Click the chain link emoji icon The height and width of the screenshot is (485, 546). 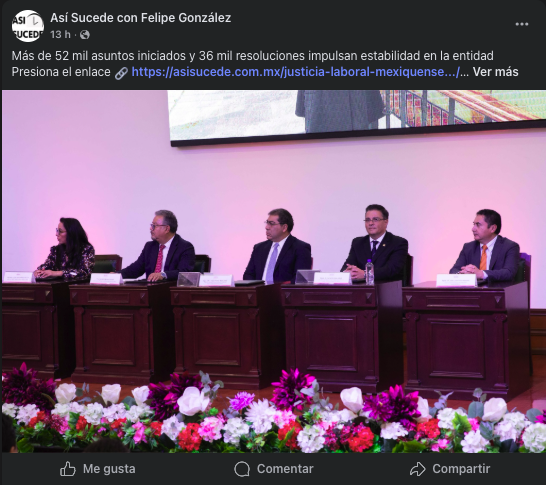pyautogui.click(x=121, y=73)
